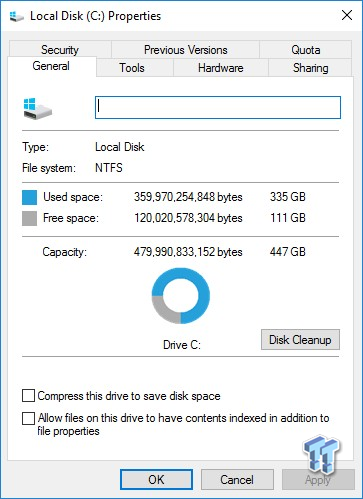Image resolution: width=363 pixels, height=499 pixels.
Task: Click the Cancel button
Action: (x=237, y=480)
